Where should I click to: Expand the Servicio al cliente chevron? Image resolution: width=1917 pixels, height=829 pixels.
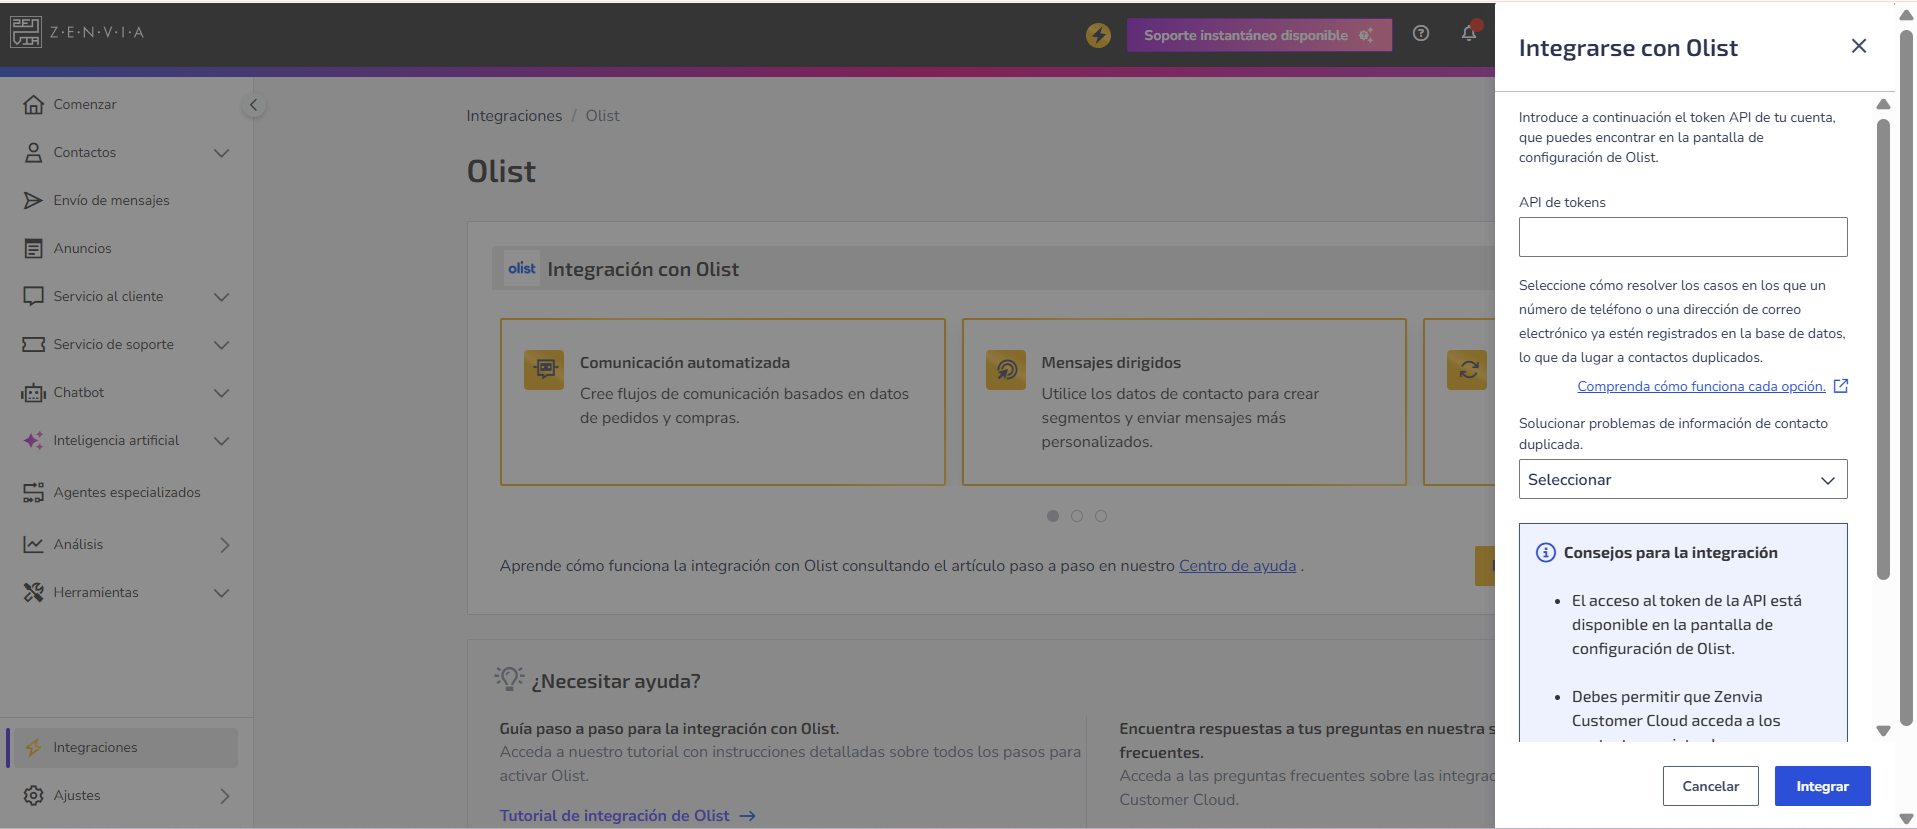(222, 297)
